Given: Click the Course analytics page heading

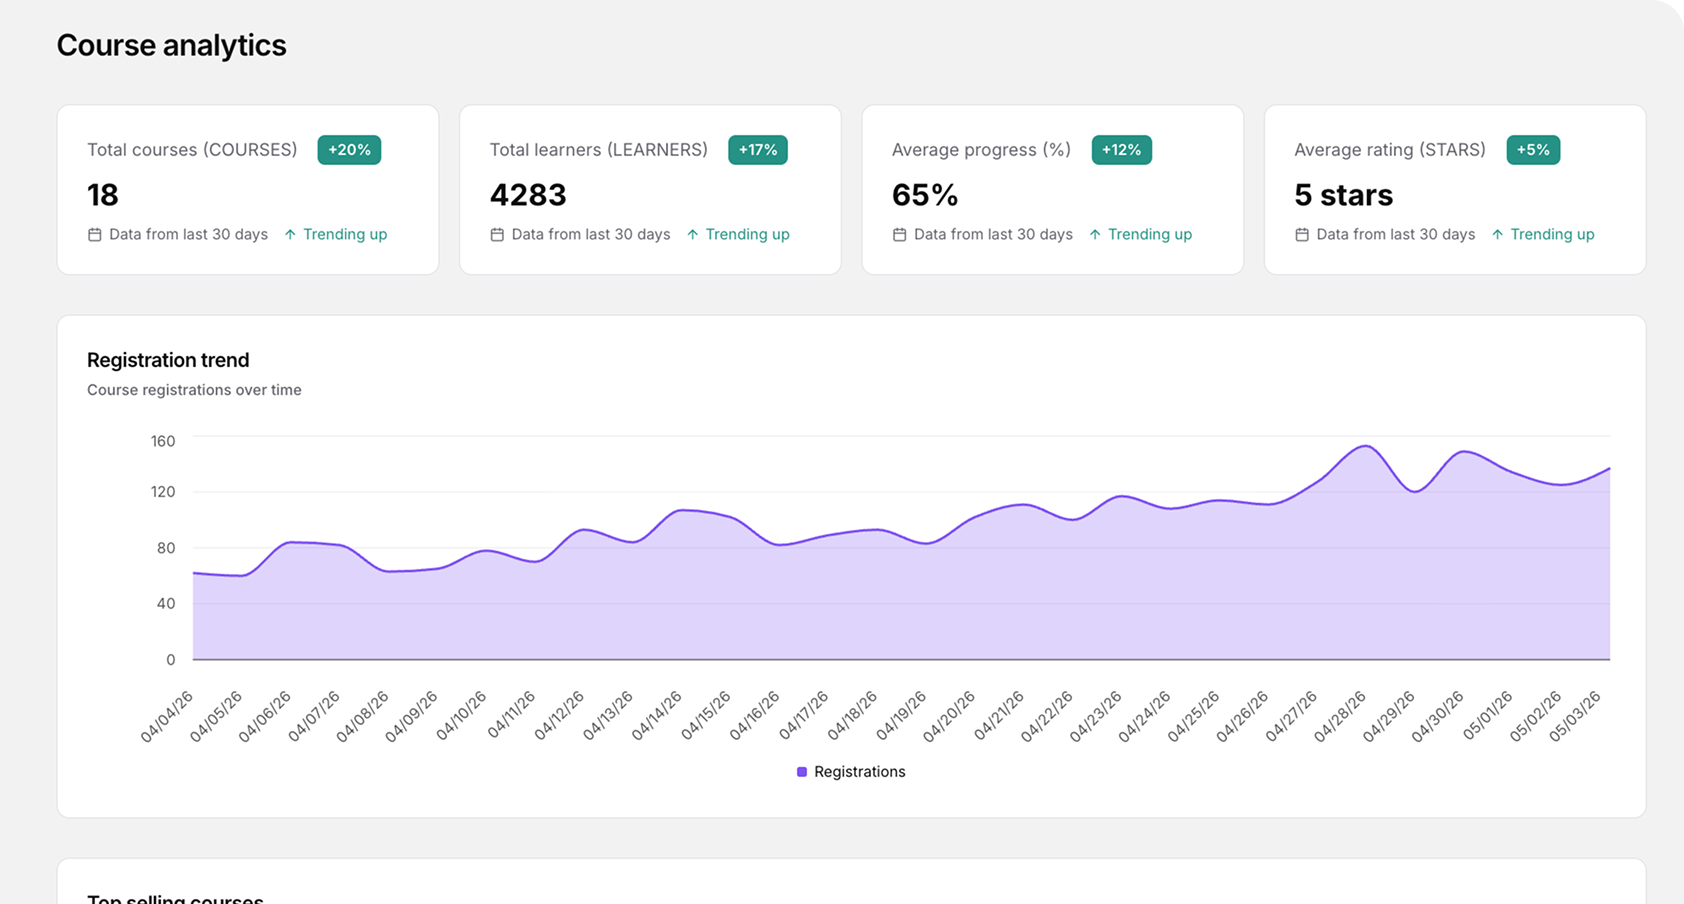Looking at the screenshot, I should click(x=172, y=45).
